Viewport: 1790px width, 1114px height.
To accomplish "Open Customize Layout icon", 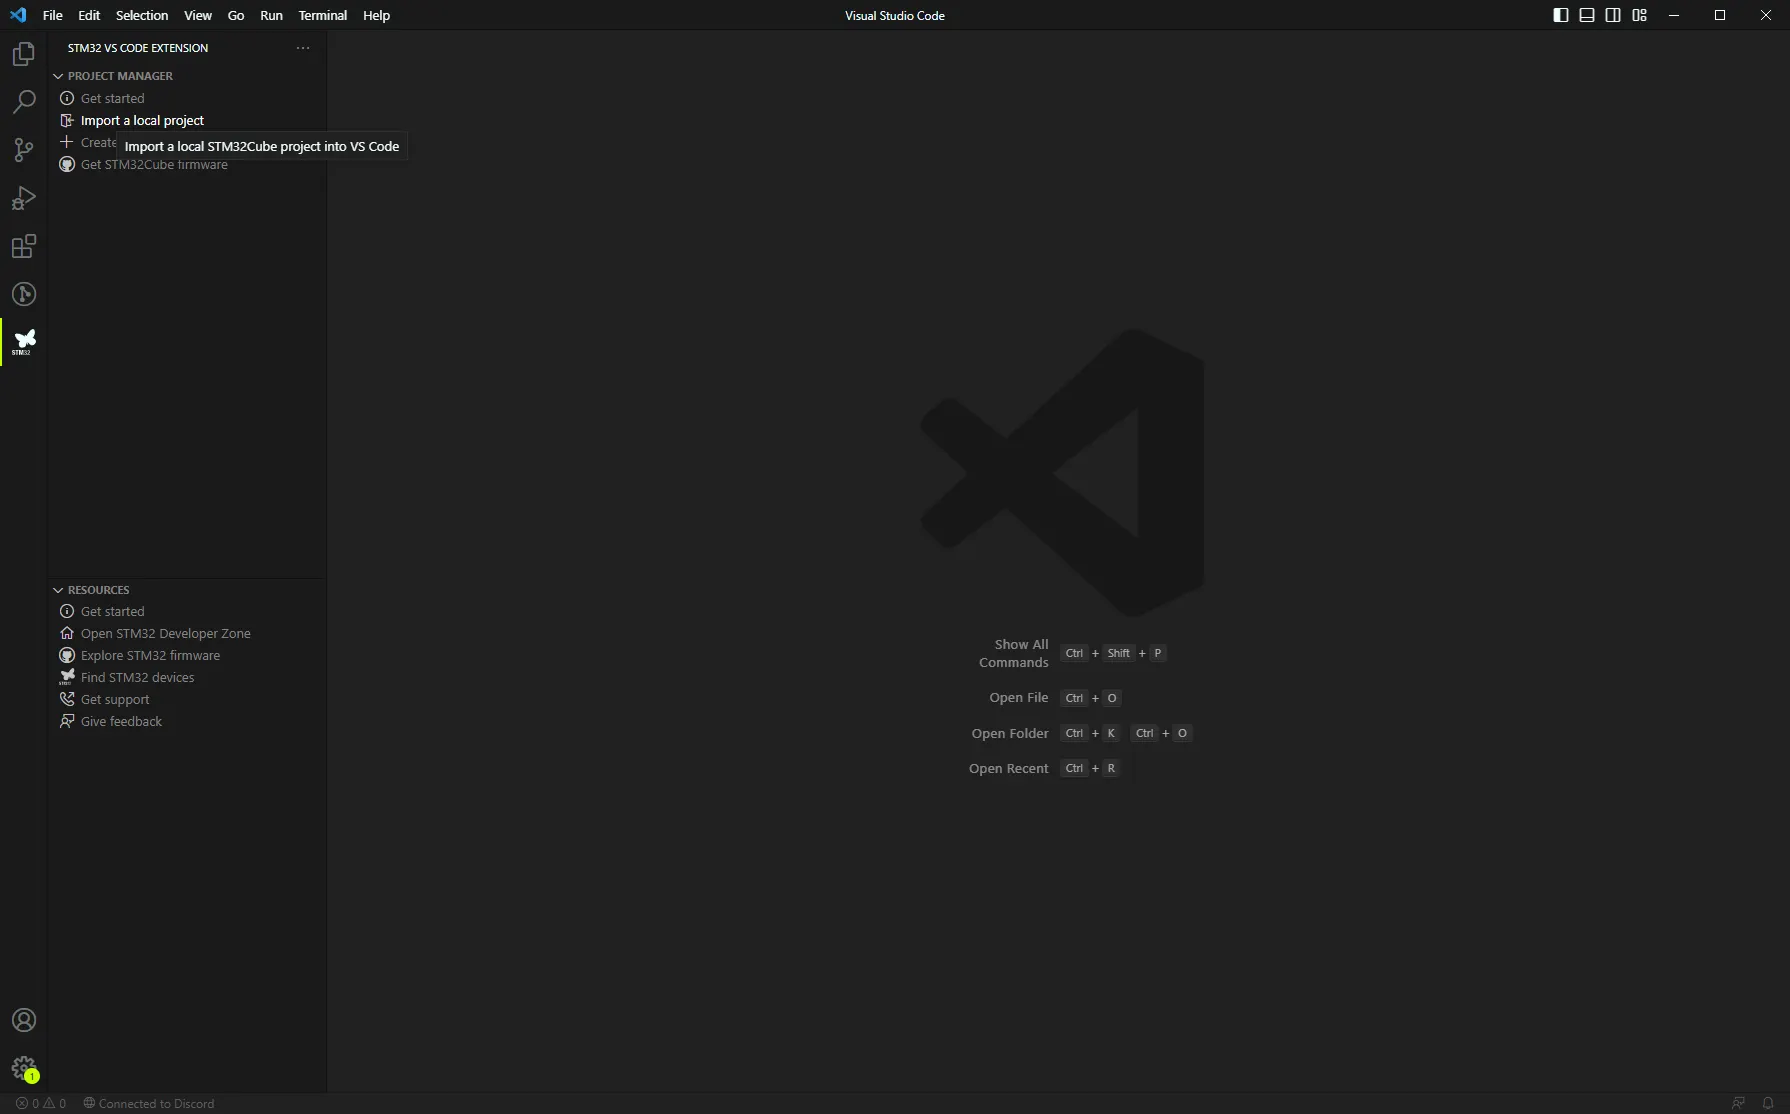I will pos(1639,15).
